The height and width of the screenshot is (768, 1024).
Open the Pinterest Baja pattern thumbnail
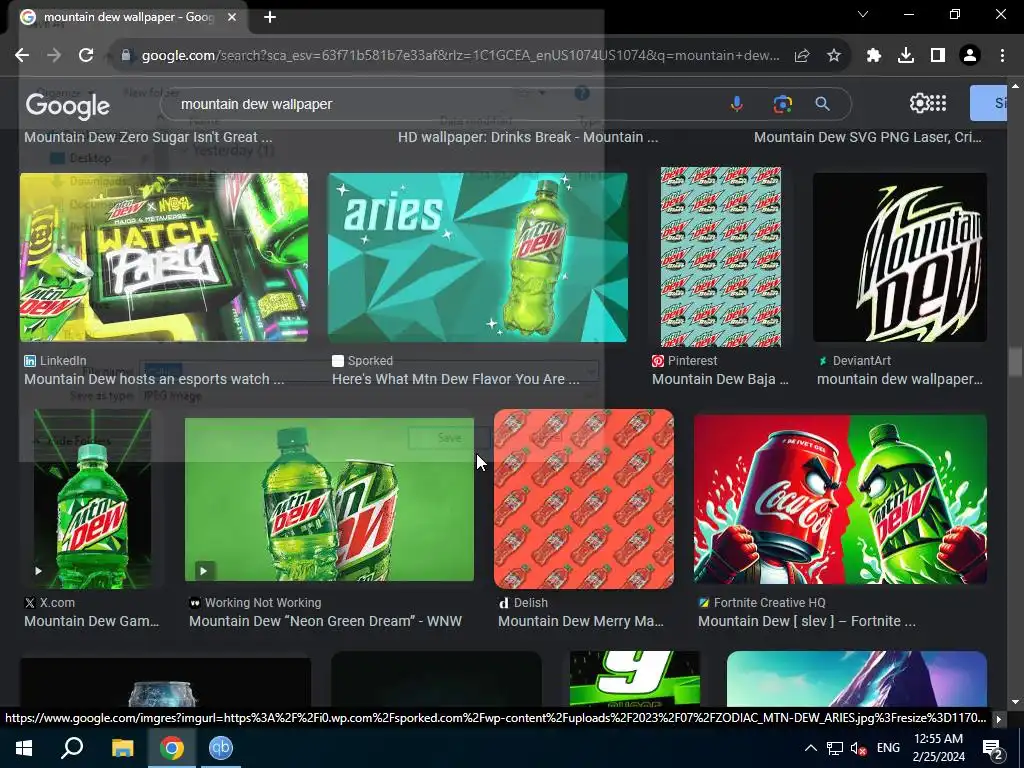click(x=721, y=257)
